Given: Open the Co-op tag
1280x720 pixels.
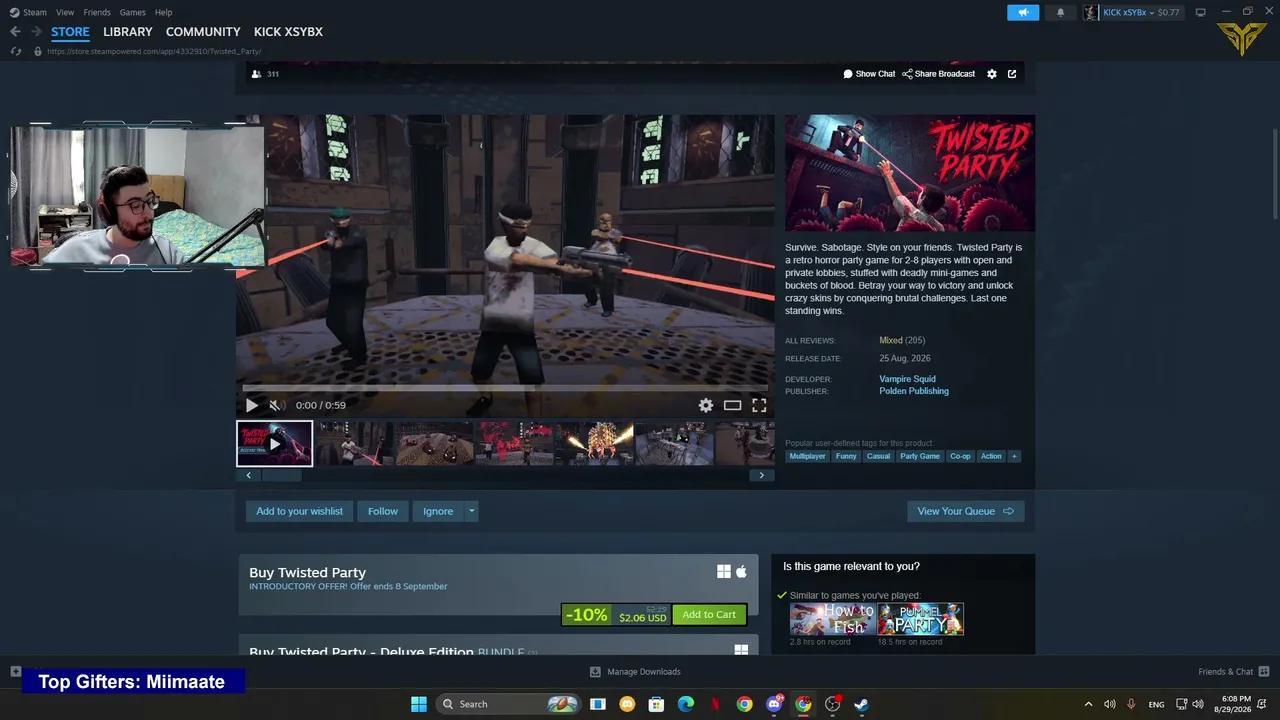Looking at the screenshot, I should point(960,456).
